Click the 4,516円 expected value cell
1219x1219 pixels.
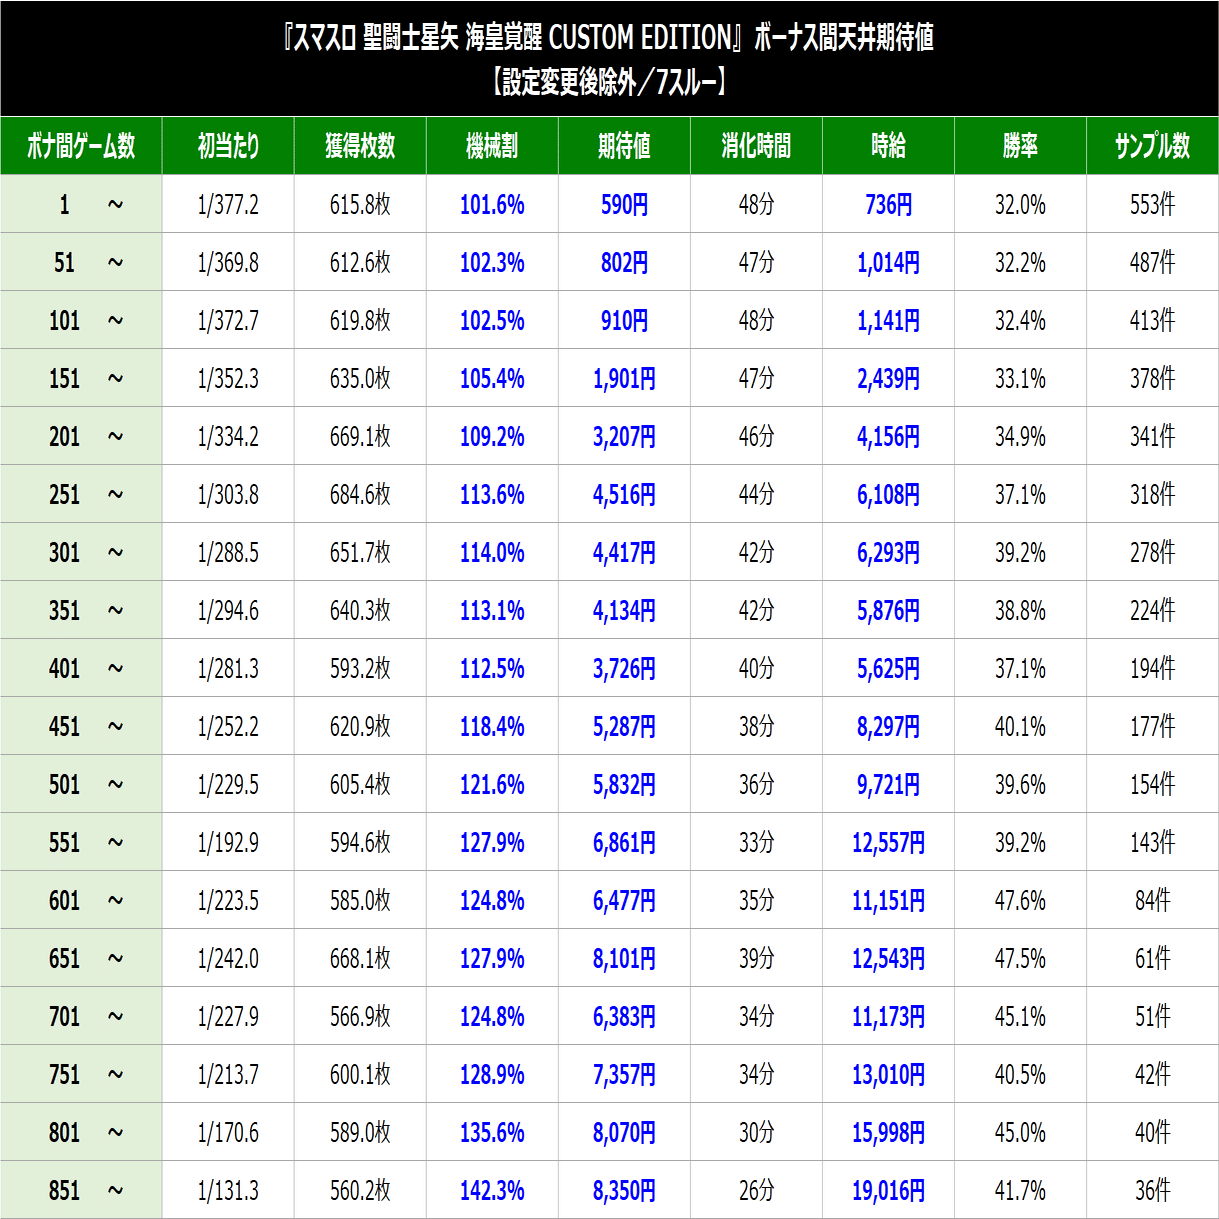(x=624, y=494)
